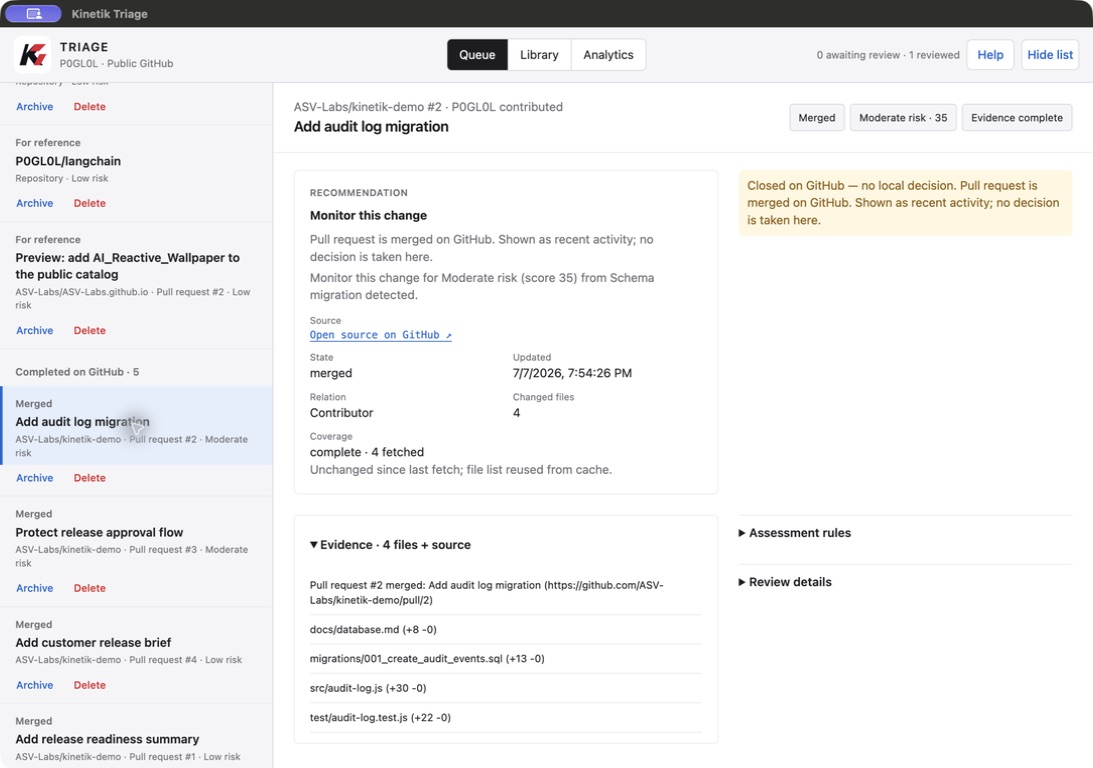Viewport: 1093px width, 768px height.
Task: Open source on GitHub link
Action: coord(381,335)
